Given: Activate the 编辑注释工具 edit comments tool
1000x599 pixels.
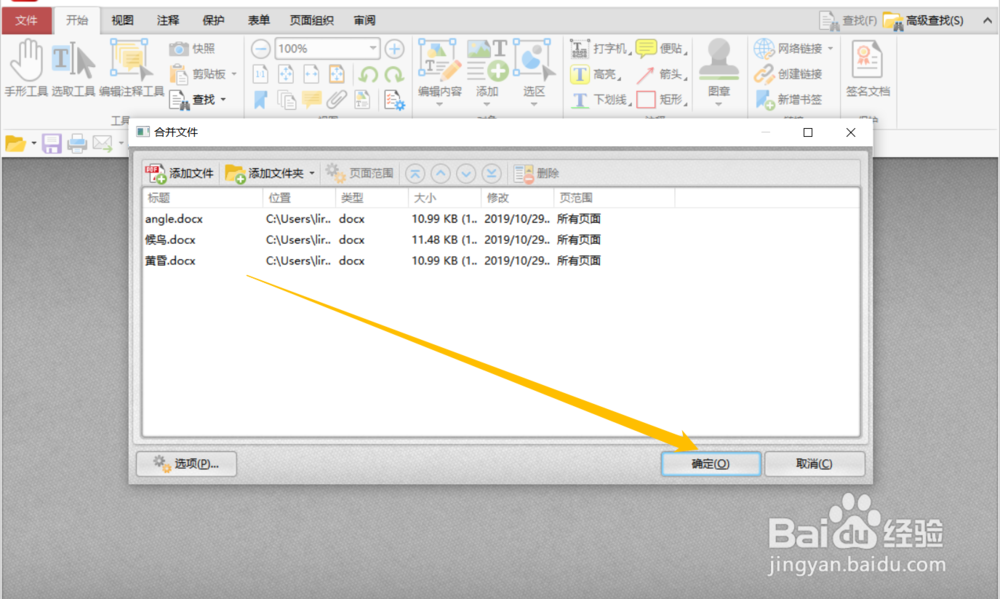Looking at the screenshot, I should tap(131, 67).
